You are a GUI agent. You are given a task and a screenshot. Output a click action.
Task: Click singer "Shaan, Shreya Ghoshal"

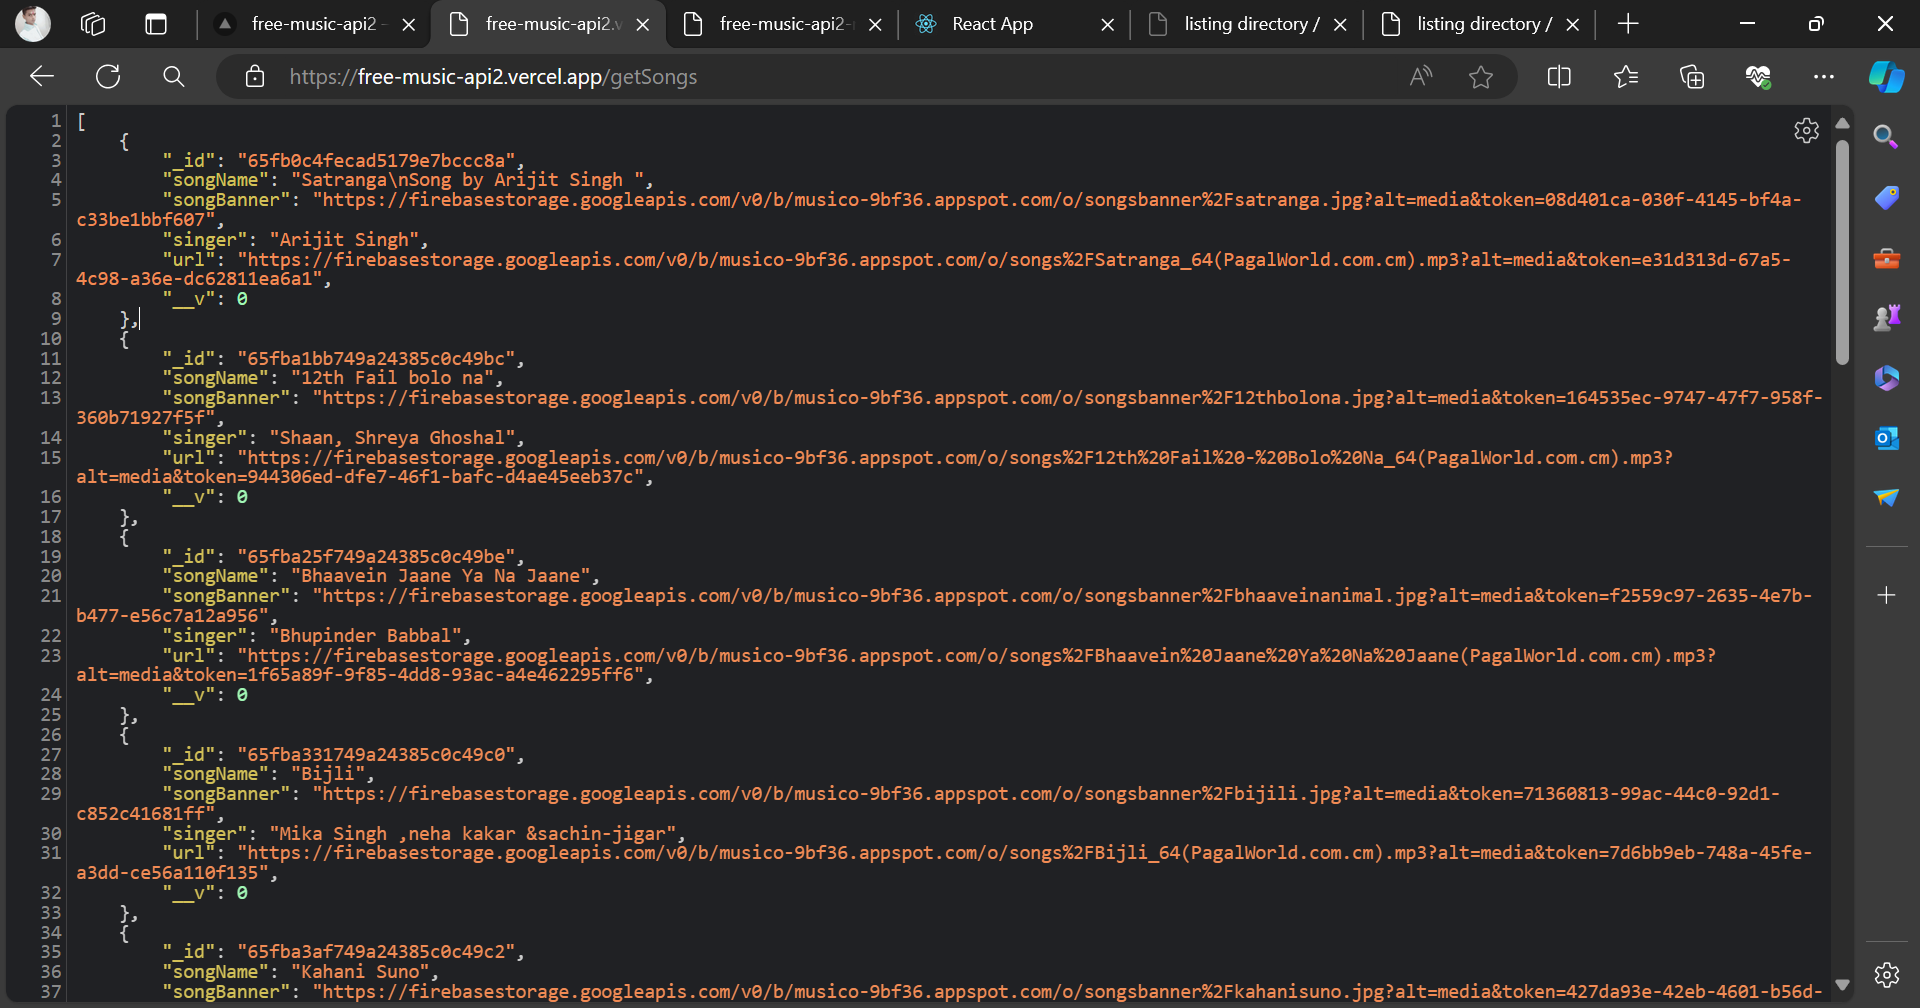pyautogui.click(x=392, y=438)
